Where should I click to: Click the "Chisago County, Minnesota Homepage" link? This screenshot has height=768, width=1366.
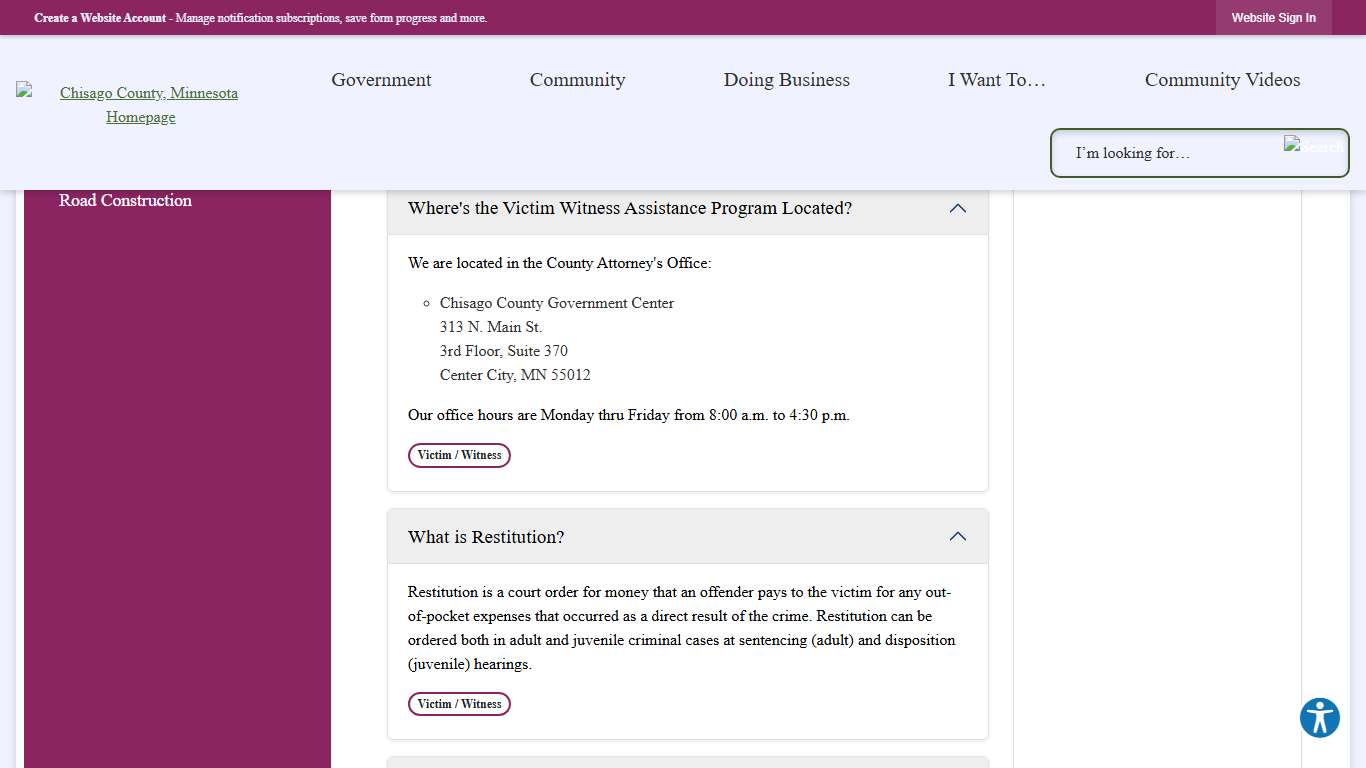(148, 104)
